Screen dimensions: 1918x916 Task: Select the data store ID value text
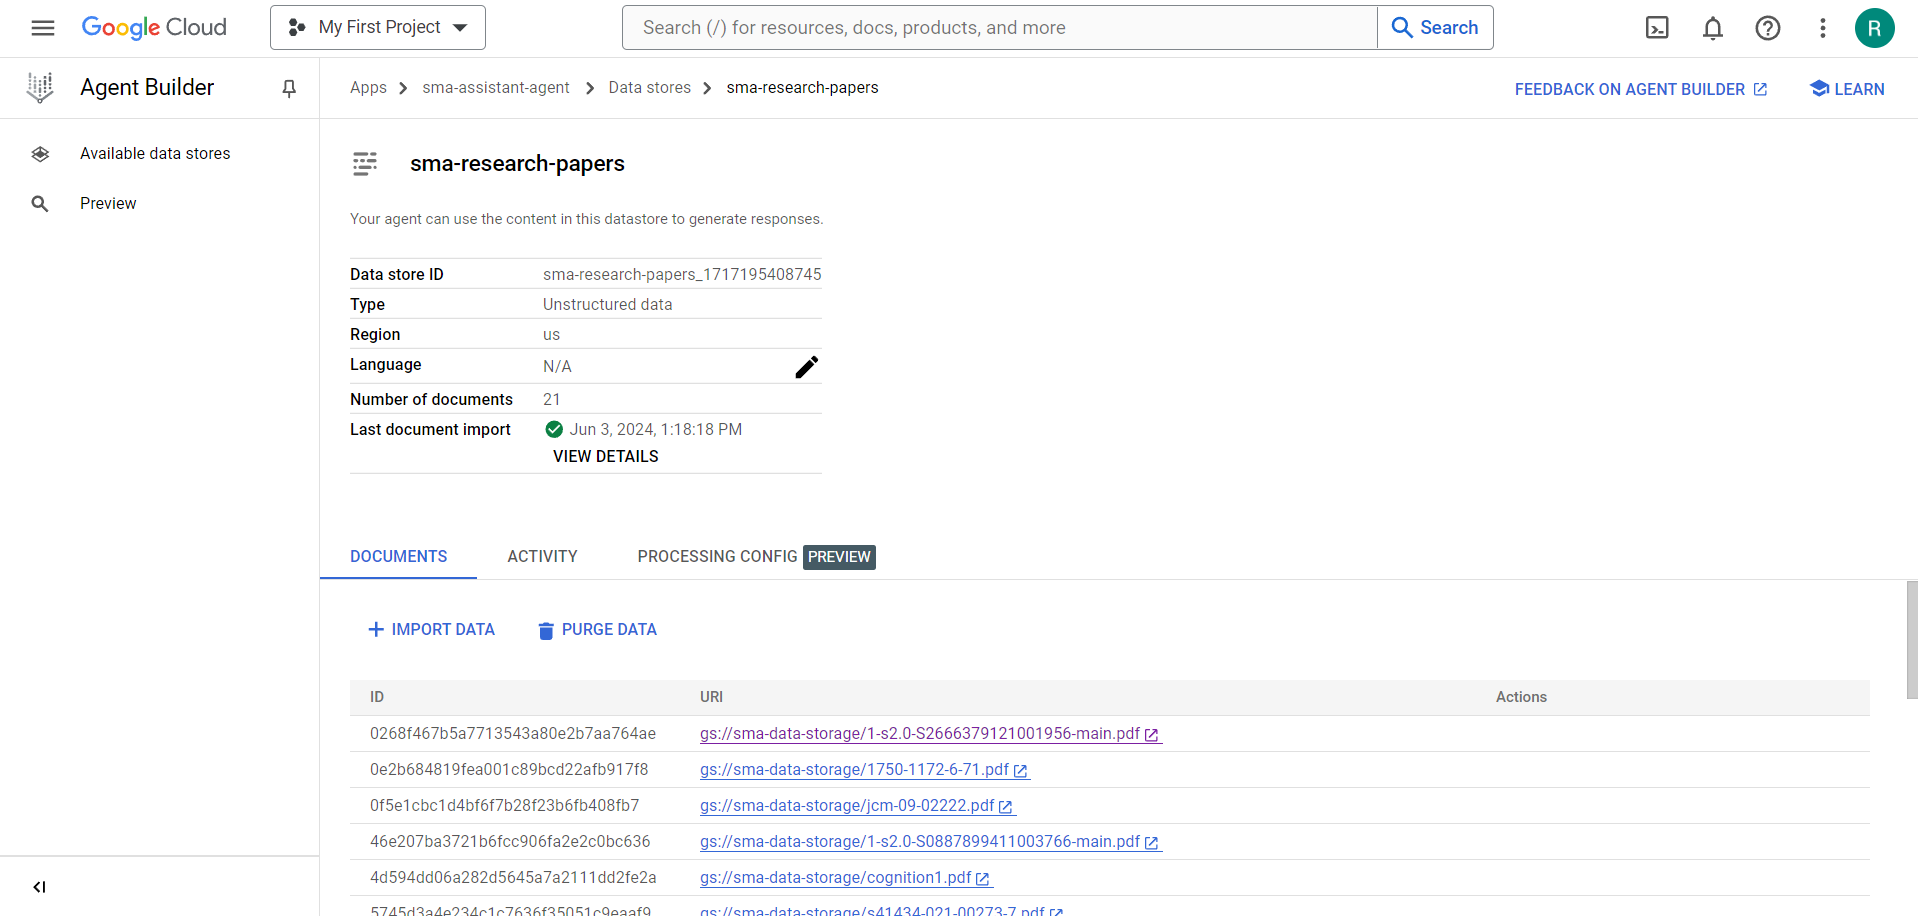tap(682, 274)
